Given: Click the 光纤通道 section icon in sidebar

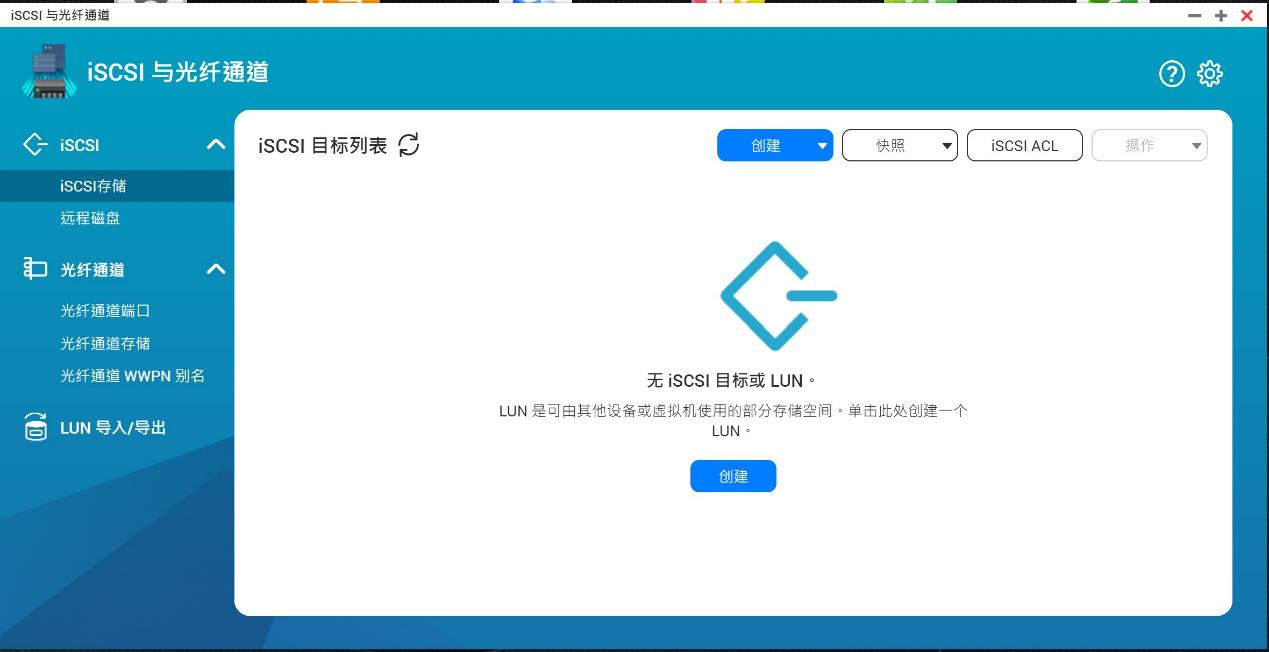Looking at the screenshot, I should click(35, 268).
